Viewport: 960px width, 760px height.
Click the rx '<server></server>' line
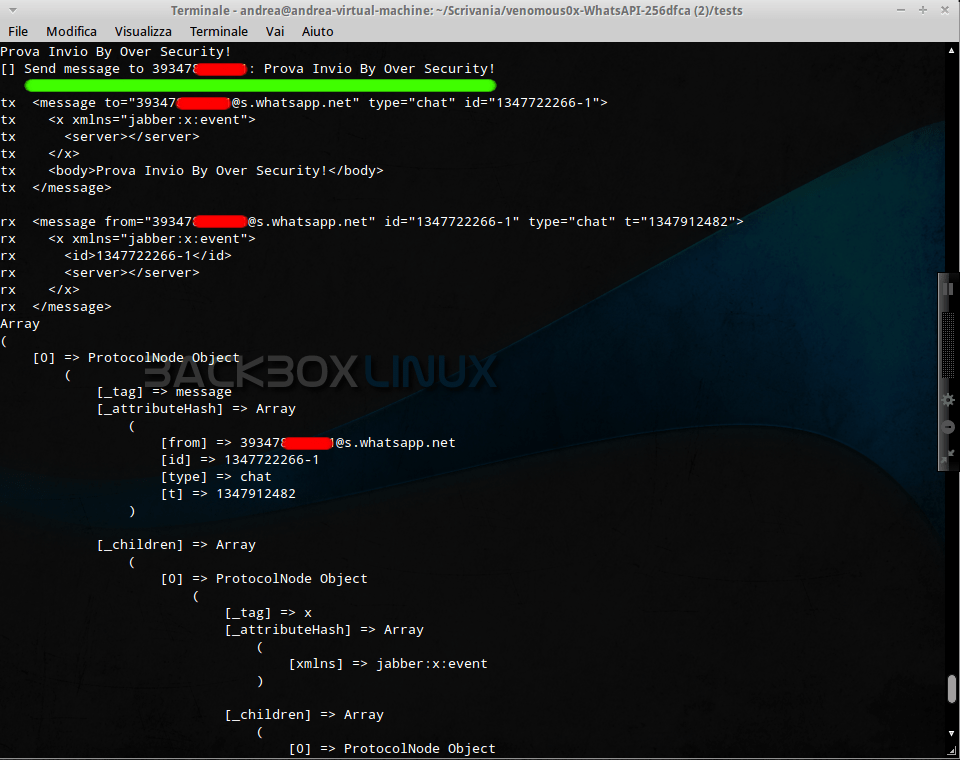pyautogui.click(x=100, y=273)
